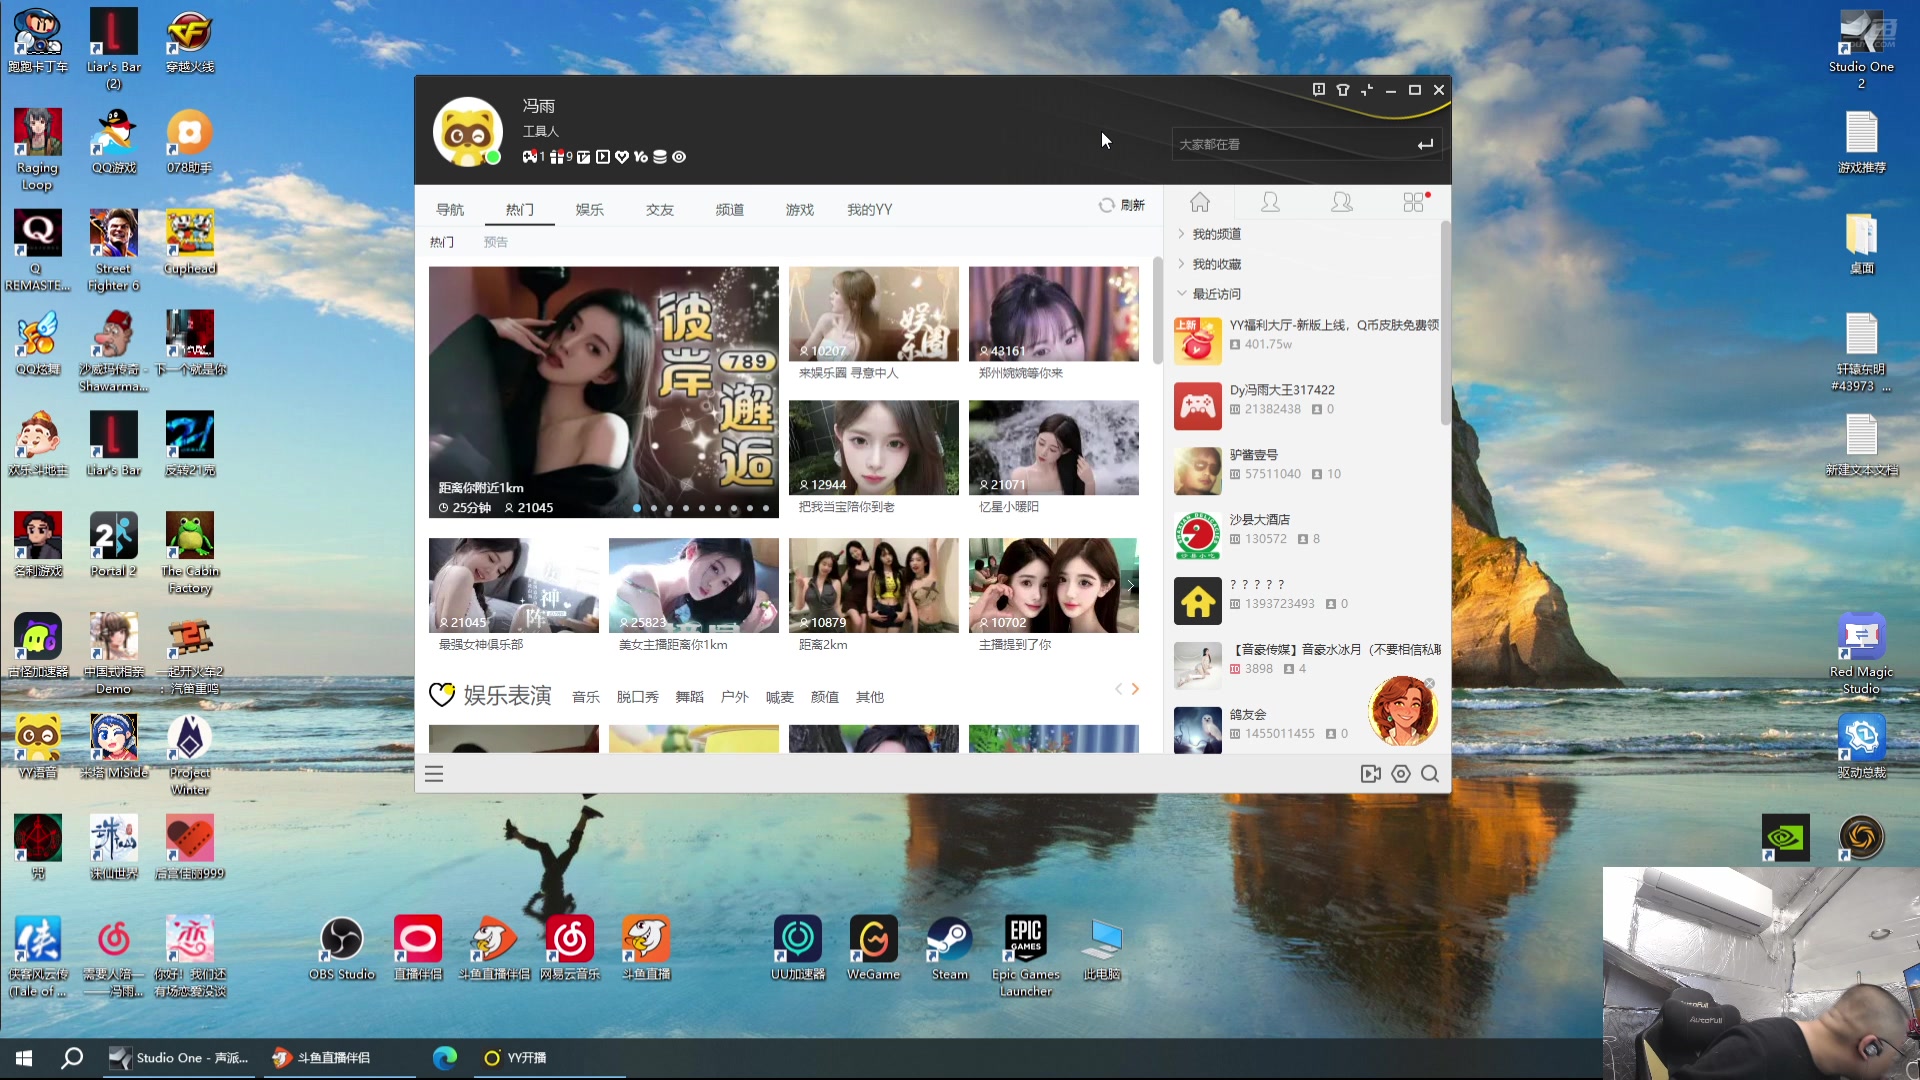Image resolution: width=1920 pixels, height=1080 pixels.
Task: Open the WeGame desktop shortcut
Action: (x=873, y=949)
